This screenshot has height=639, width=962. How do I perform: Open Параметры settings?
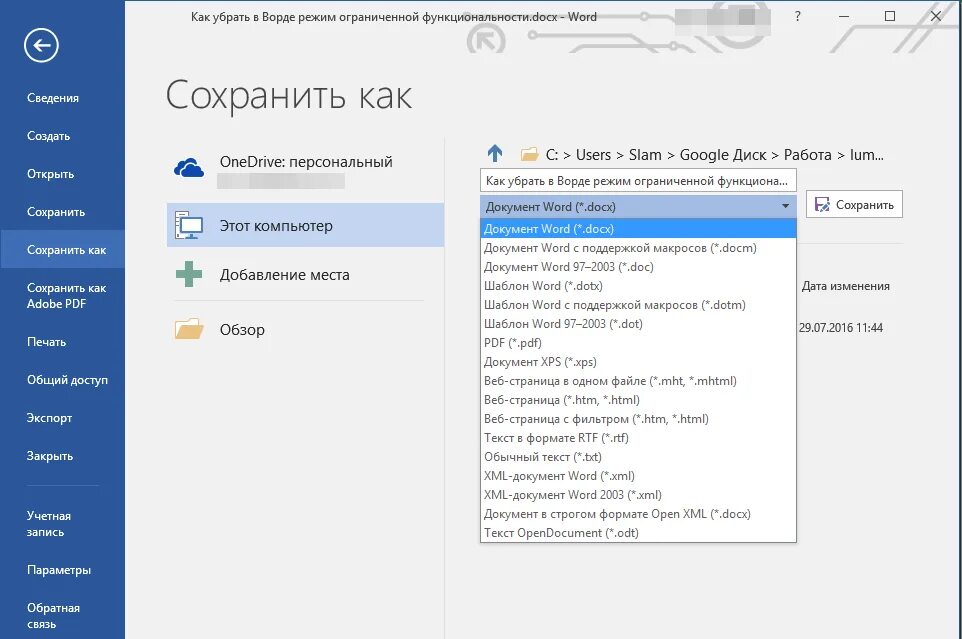pyautogui.click(x=59, y=570)
